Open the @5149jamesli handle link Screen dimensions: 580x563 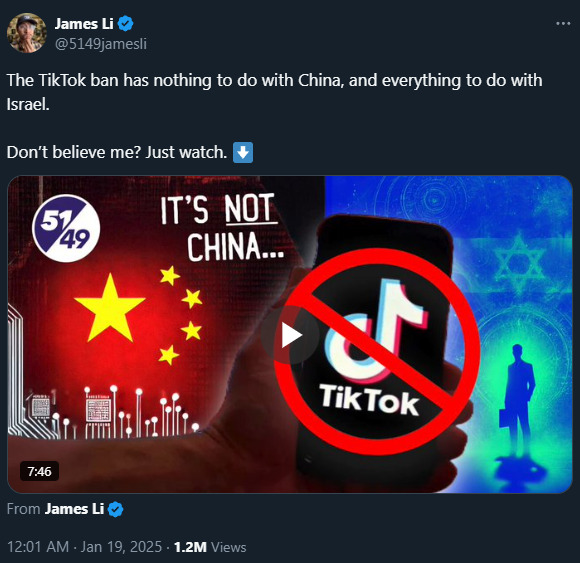101,44
